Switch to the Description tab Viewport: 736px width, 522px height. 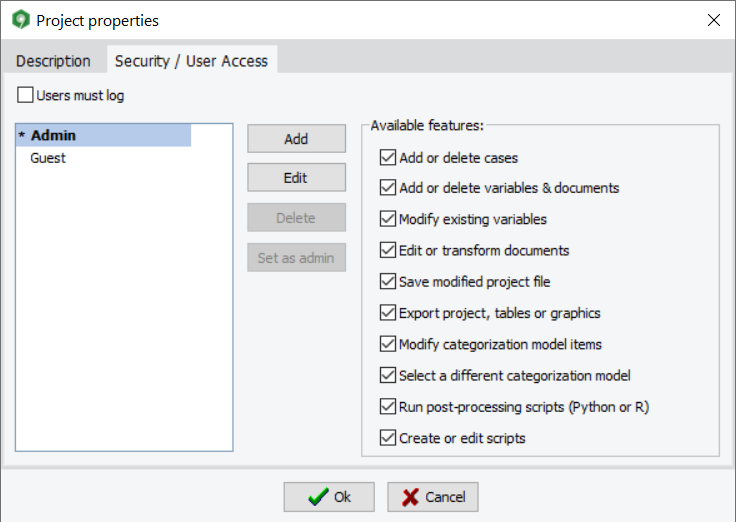(x=53, y=61)
